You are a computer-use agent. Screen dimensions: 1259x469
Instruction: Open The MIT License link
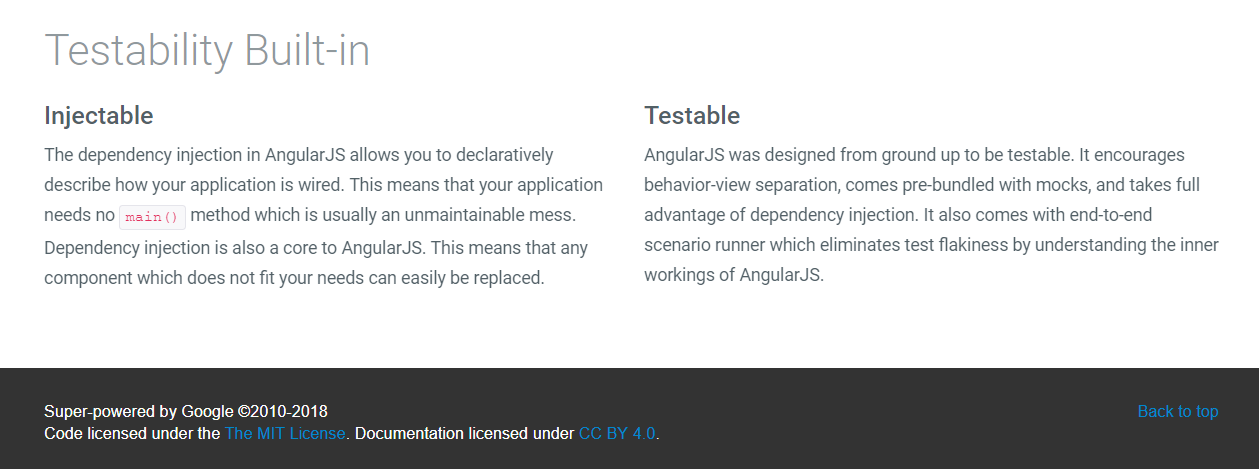point(285,434)
